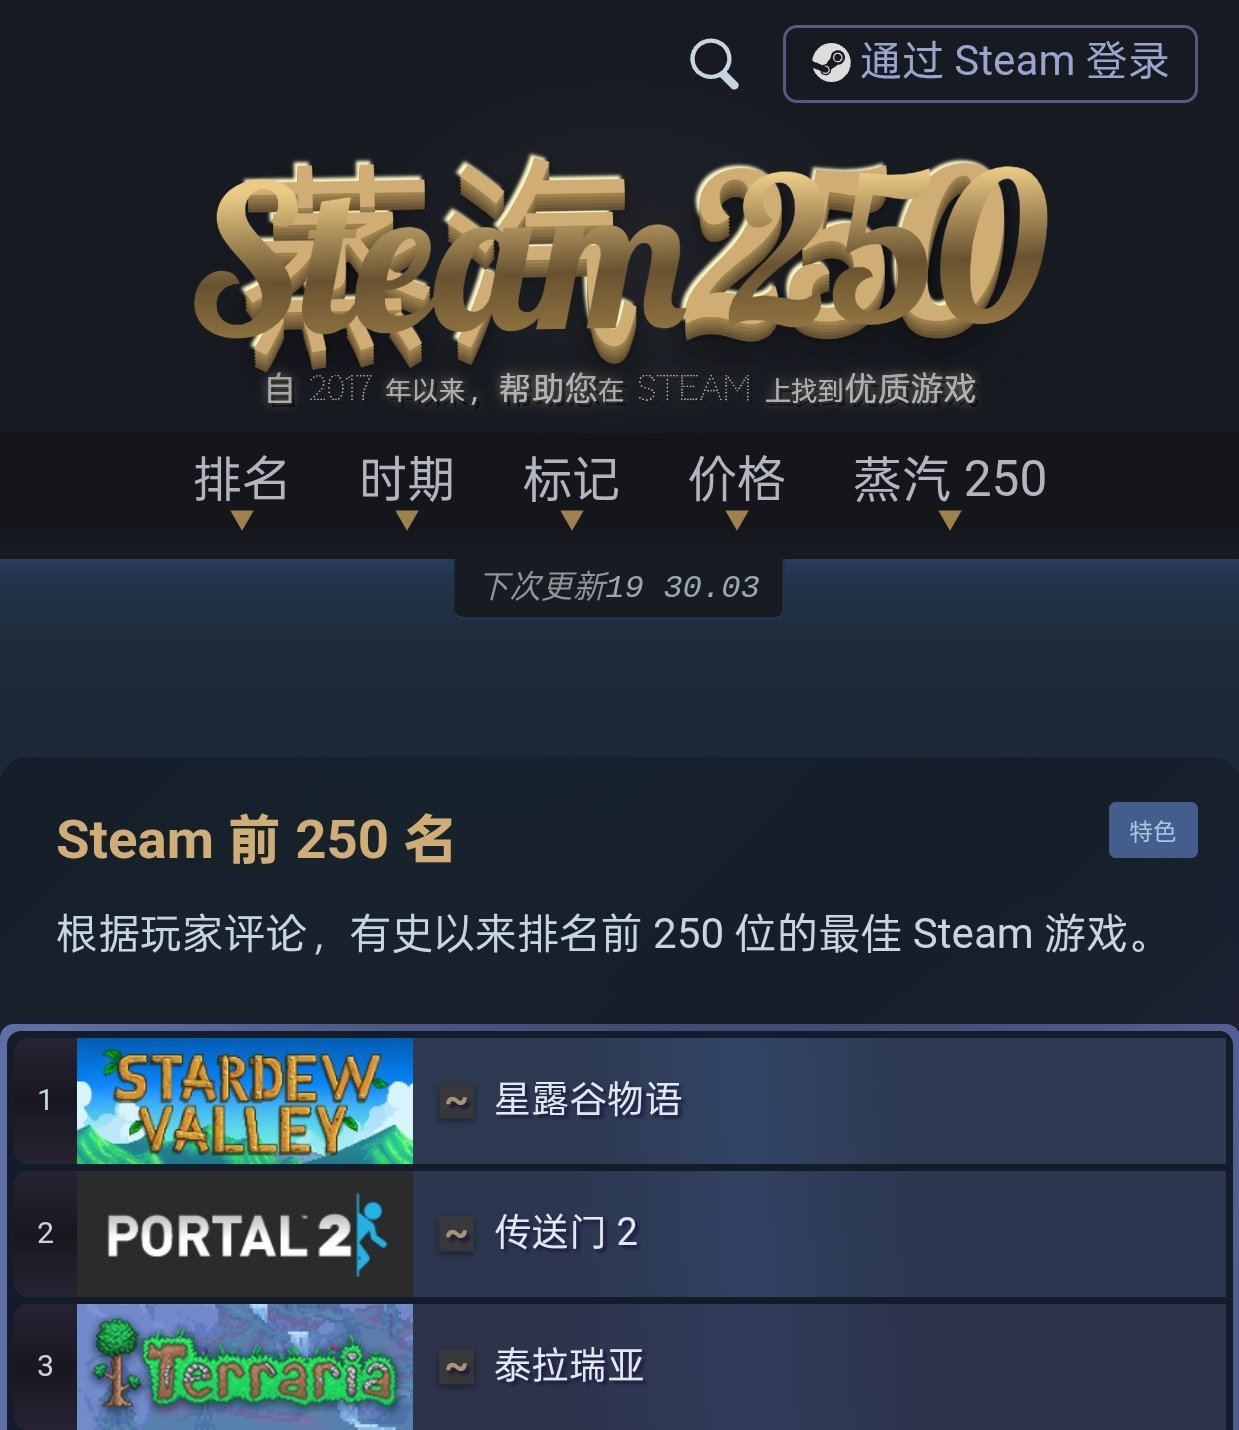Click 通过 Steam 登录 button

click(990, 64)
